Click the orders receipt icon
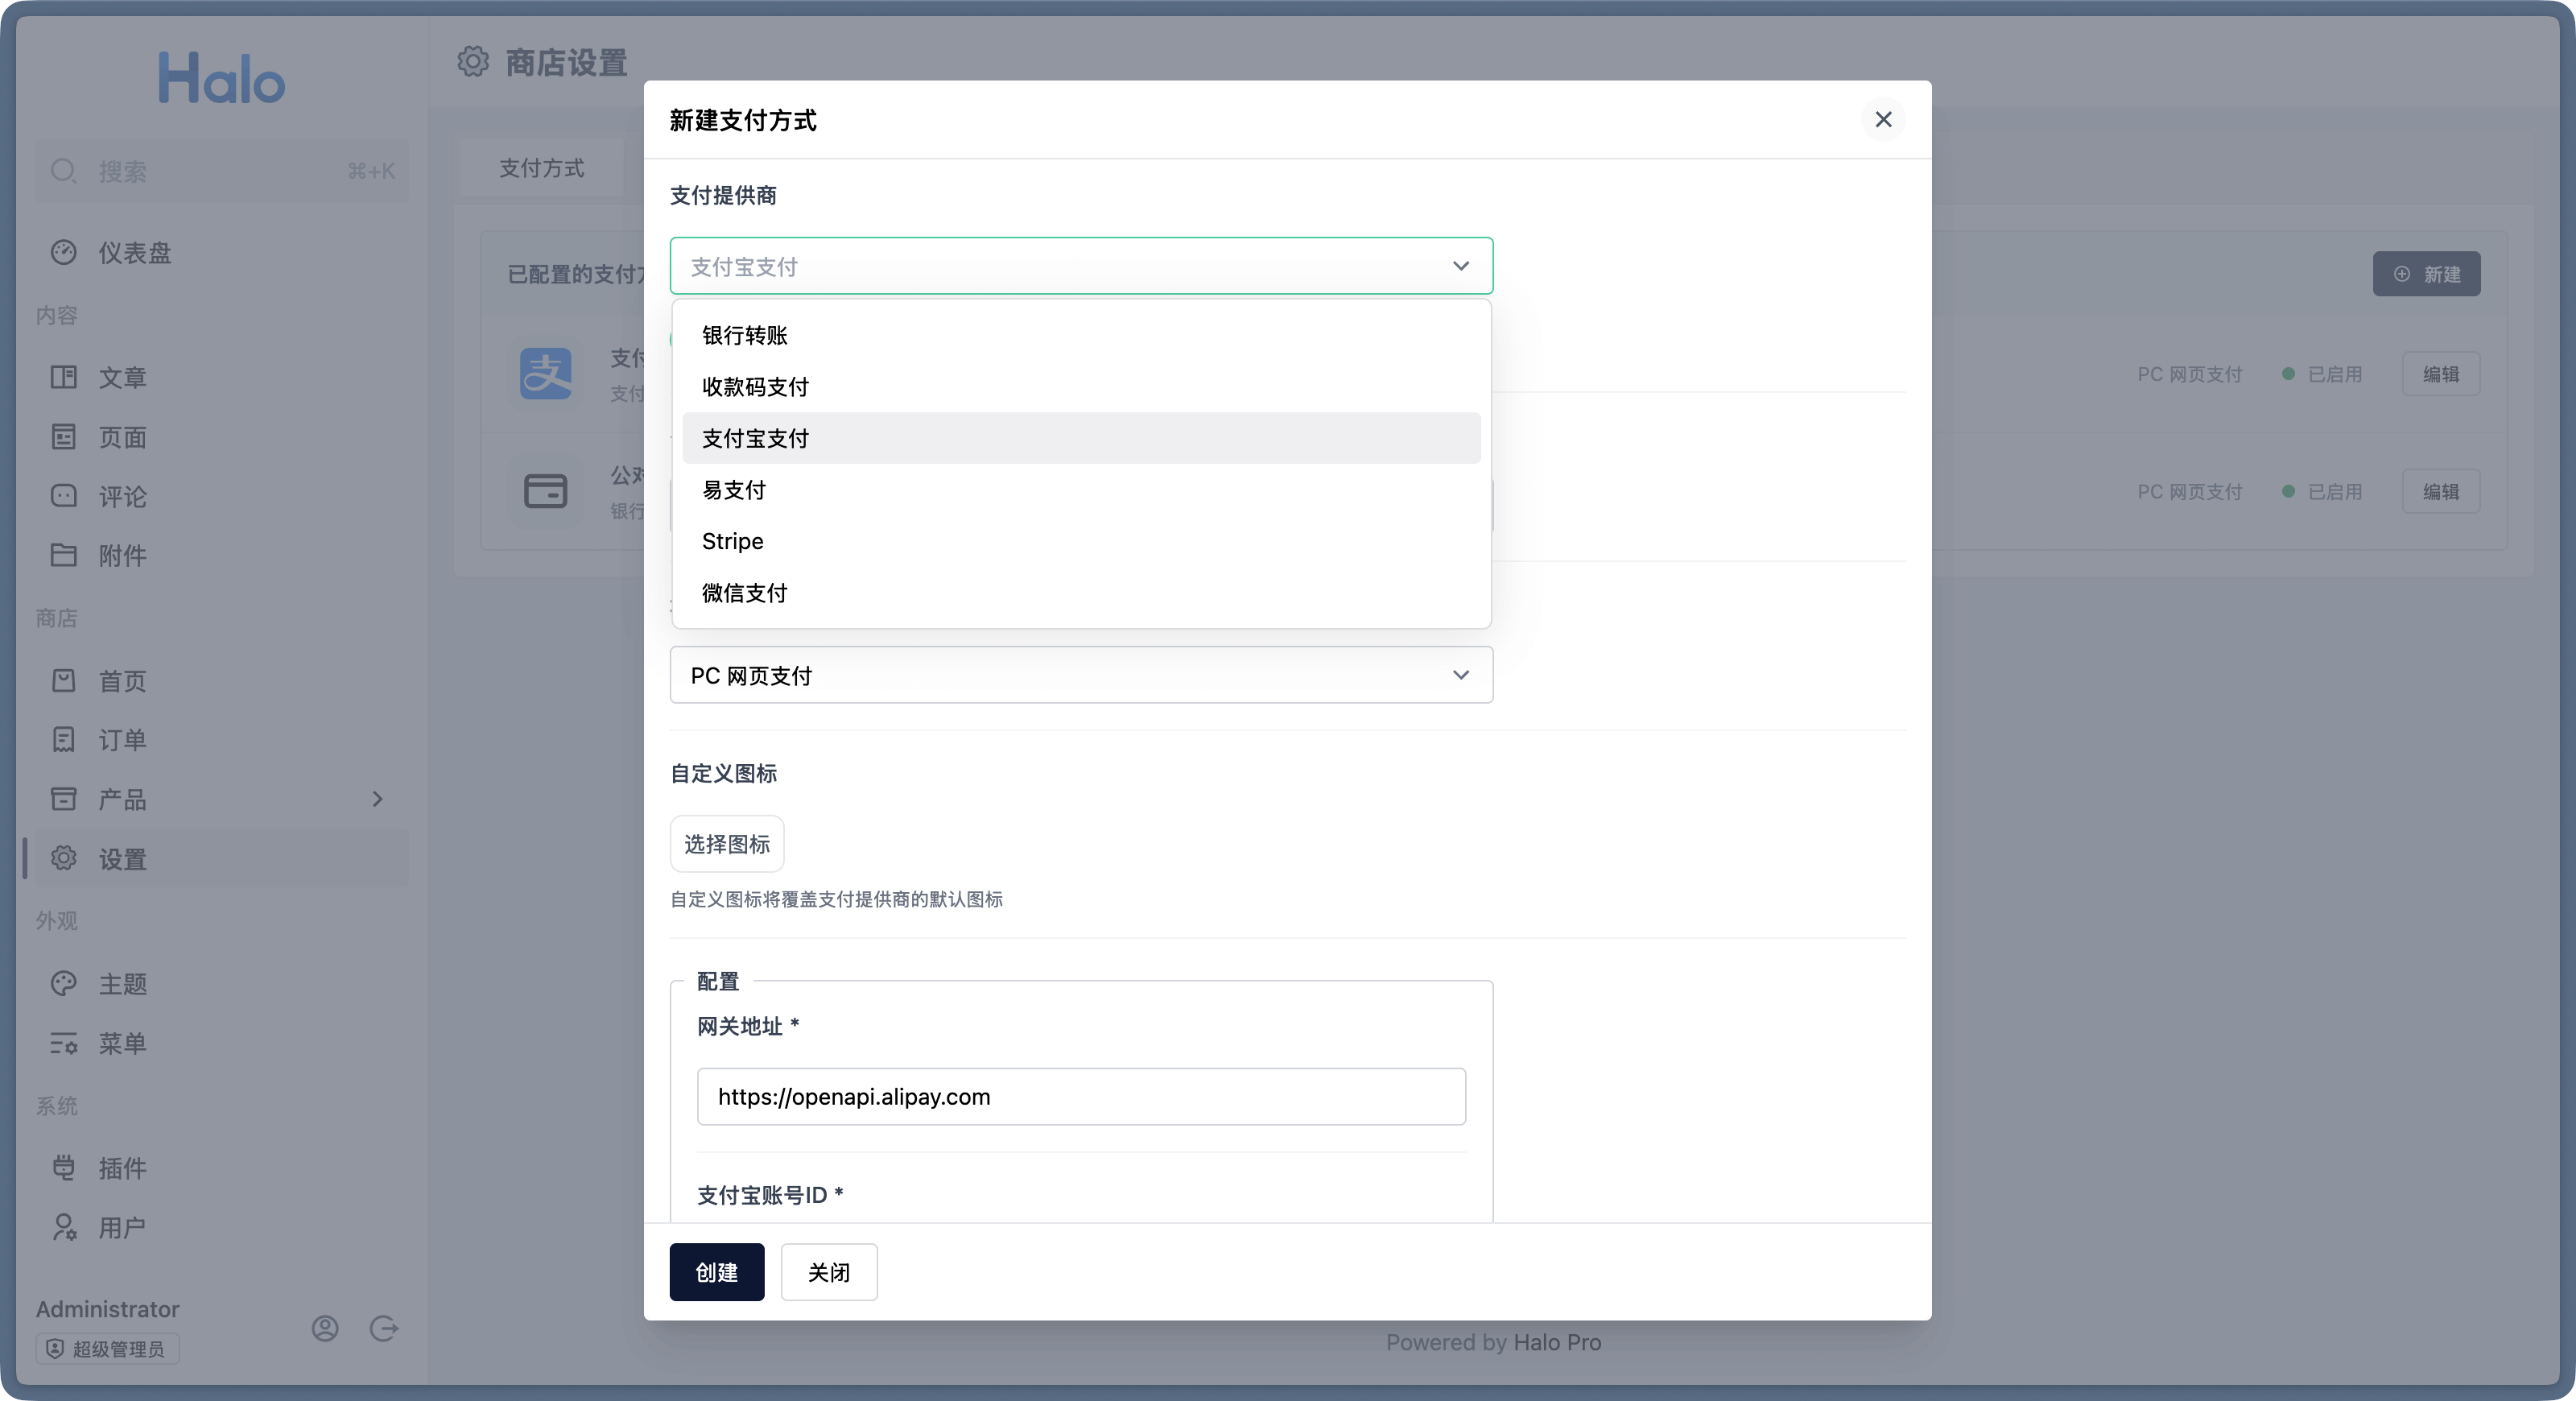Image resolution: width=2576 pixels, height=1401 pixels. coord(64,739)
